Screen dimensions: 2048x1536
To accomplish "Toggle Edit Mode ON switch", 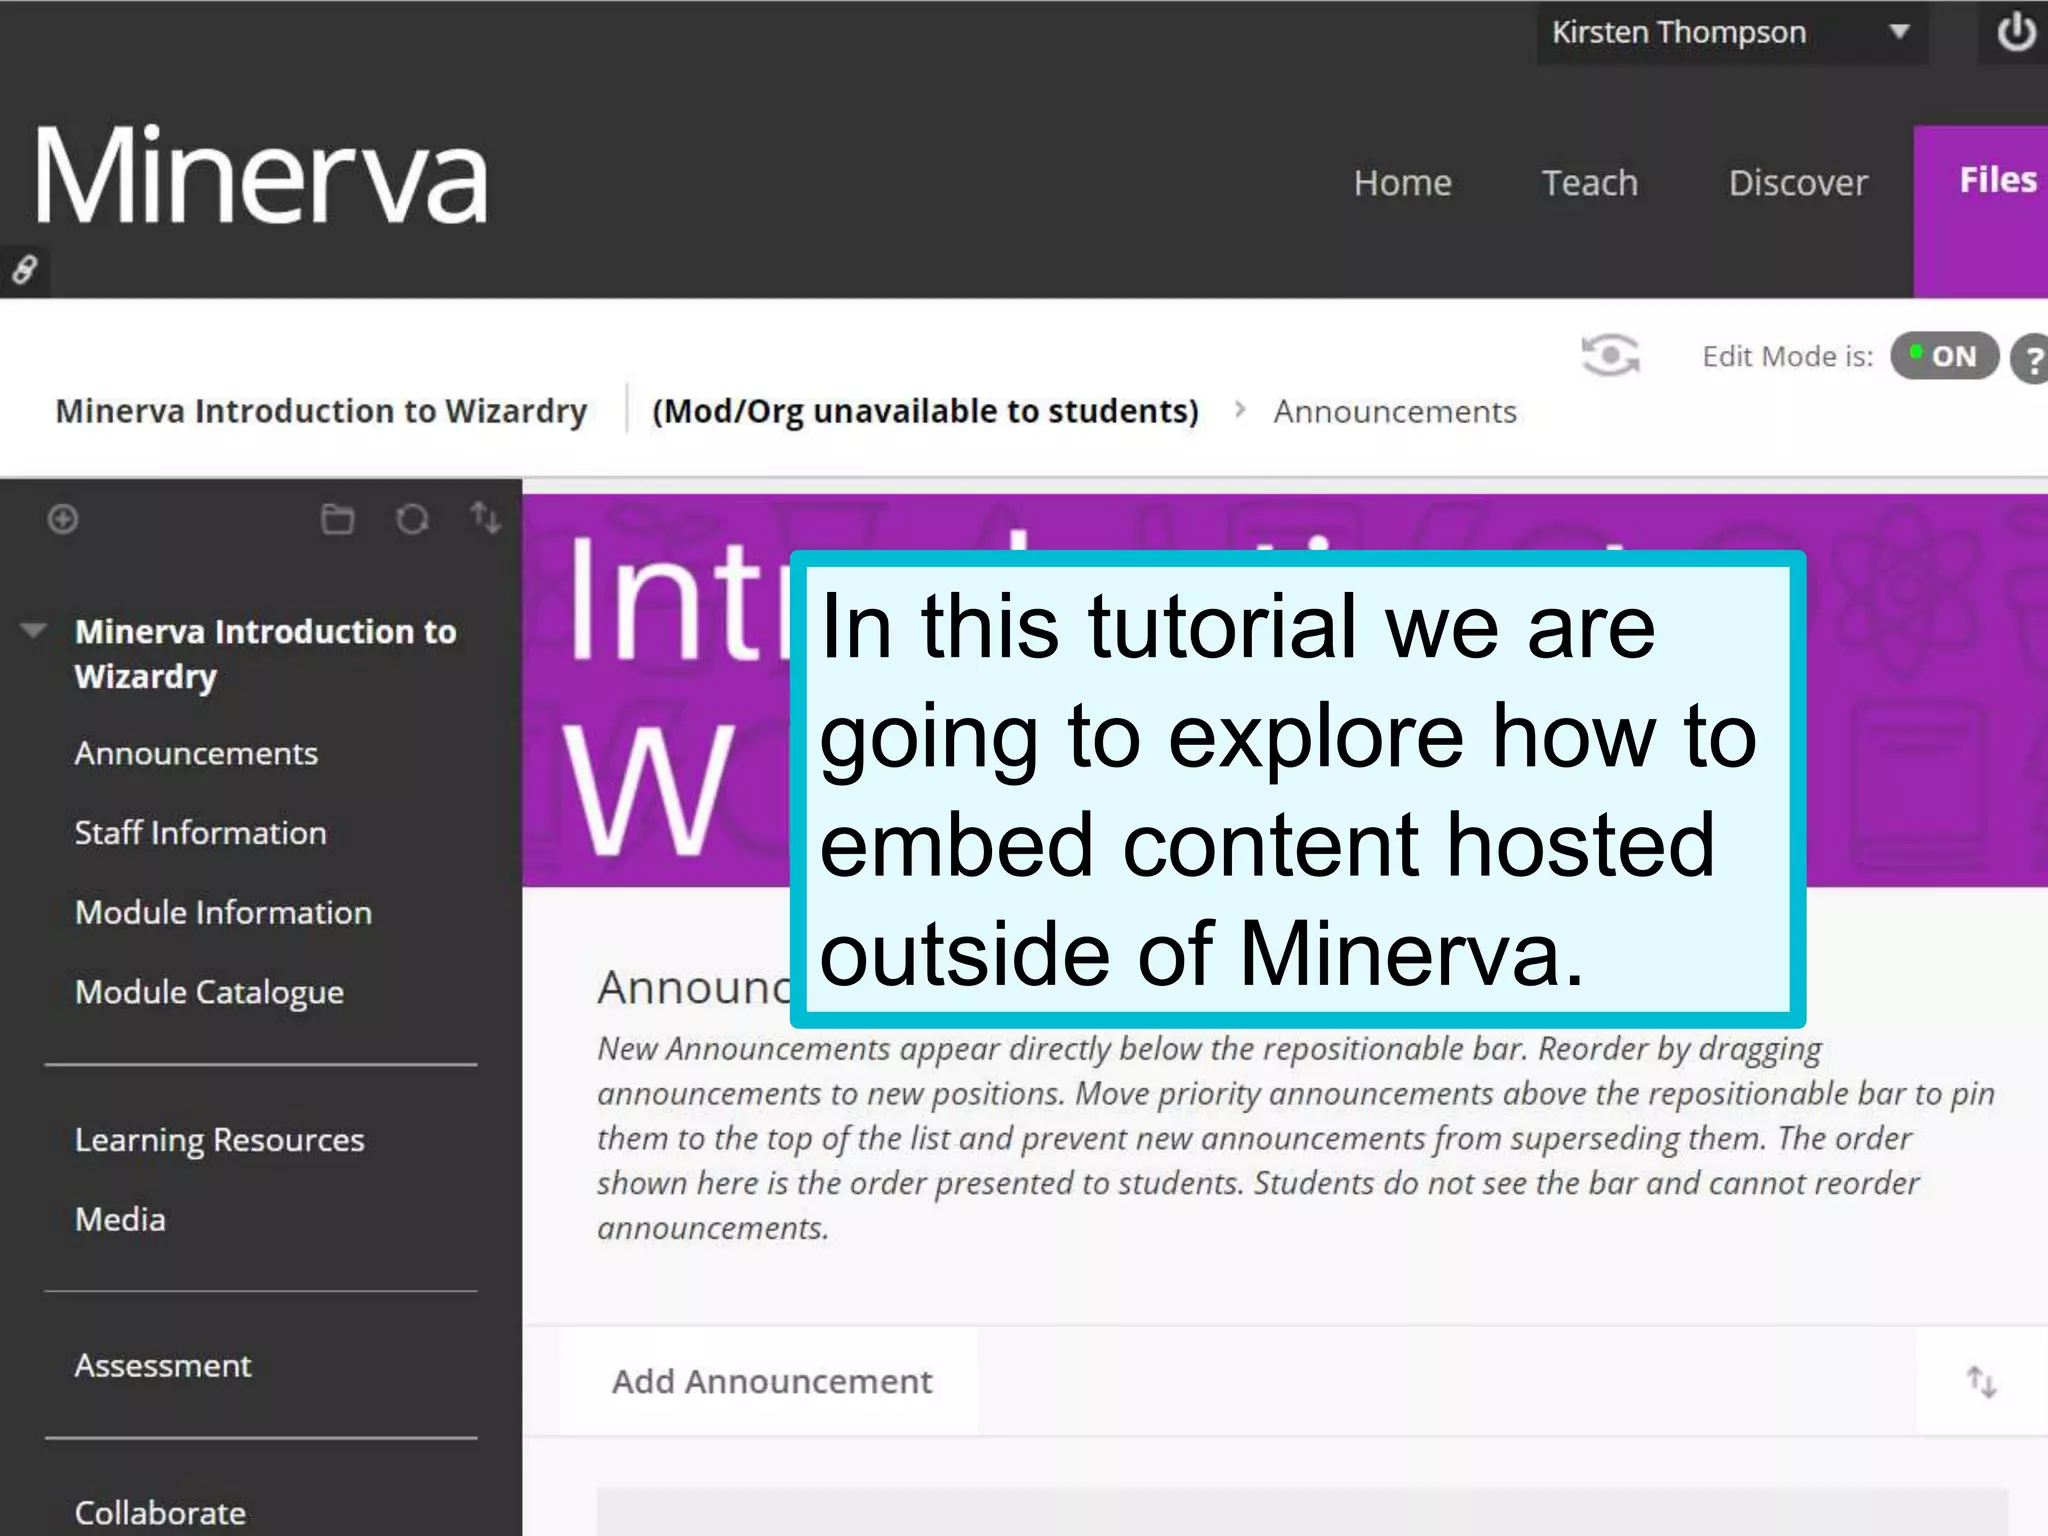I will point(1943,356).
